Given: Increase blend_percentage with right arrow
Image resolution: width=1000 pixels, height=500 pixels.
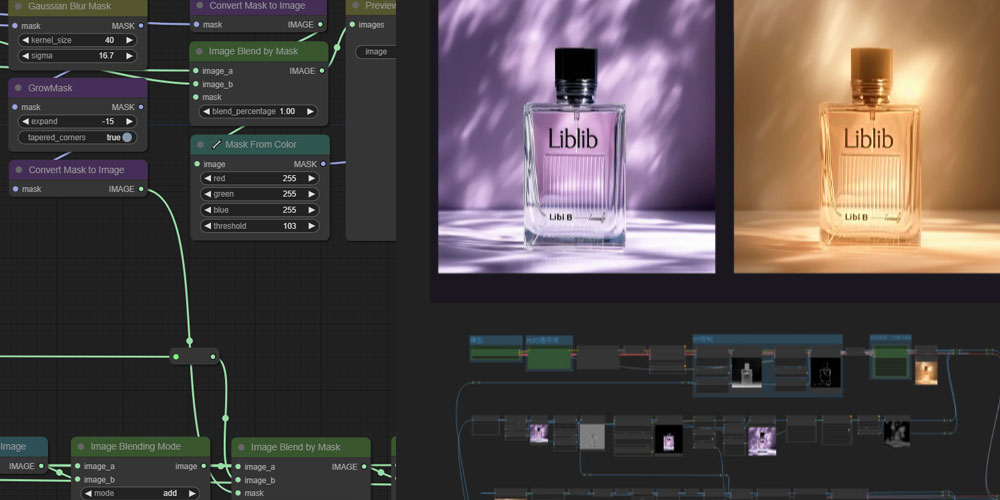Looking at the screenshot, I should pyautogui.click(x=310, y=111).
